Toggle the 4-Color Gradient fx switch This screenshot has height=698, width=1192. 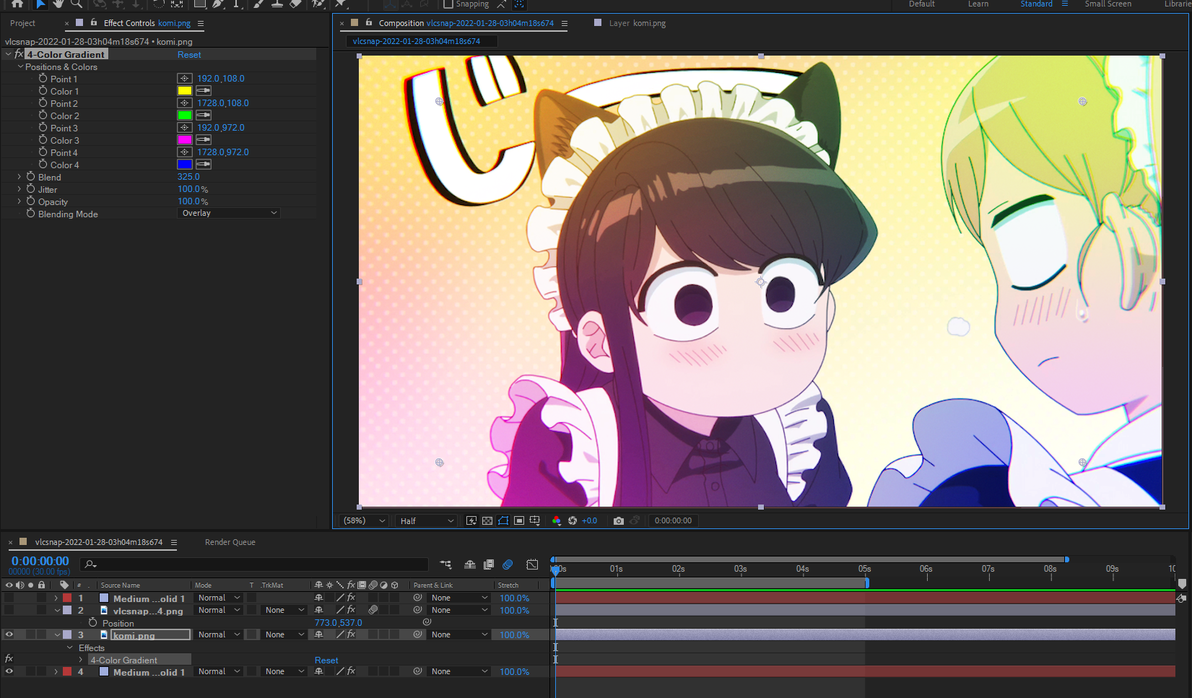(19, 54)
